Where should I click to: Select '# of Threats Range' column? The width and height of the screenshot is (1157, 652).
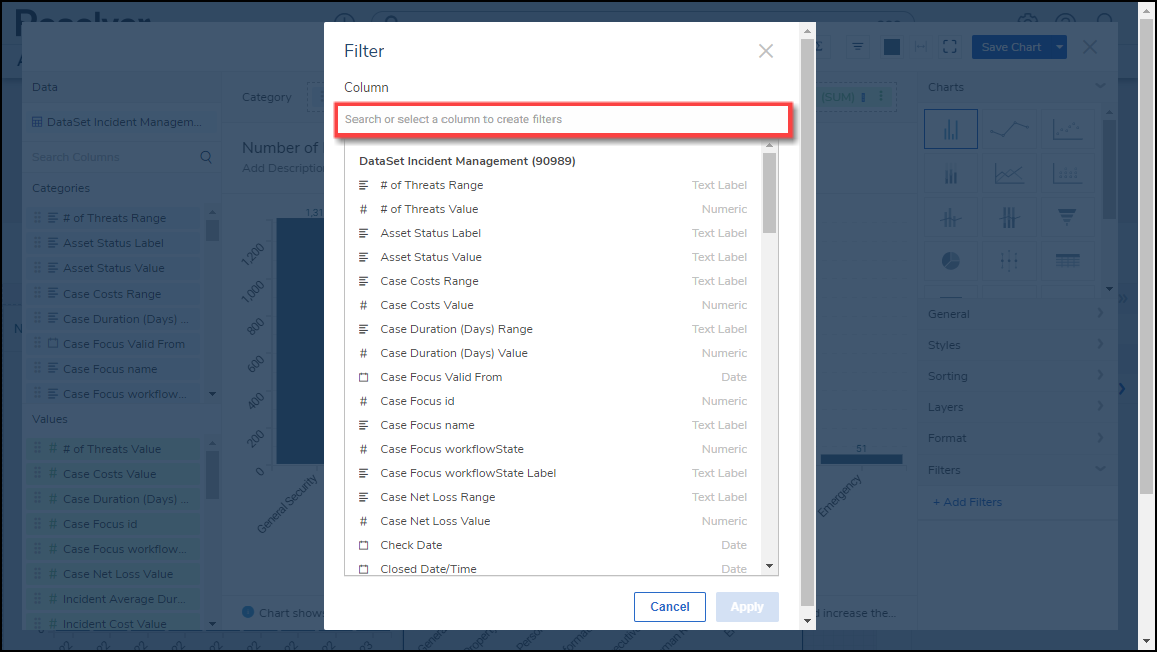[x=431, y=185]
